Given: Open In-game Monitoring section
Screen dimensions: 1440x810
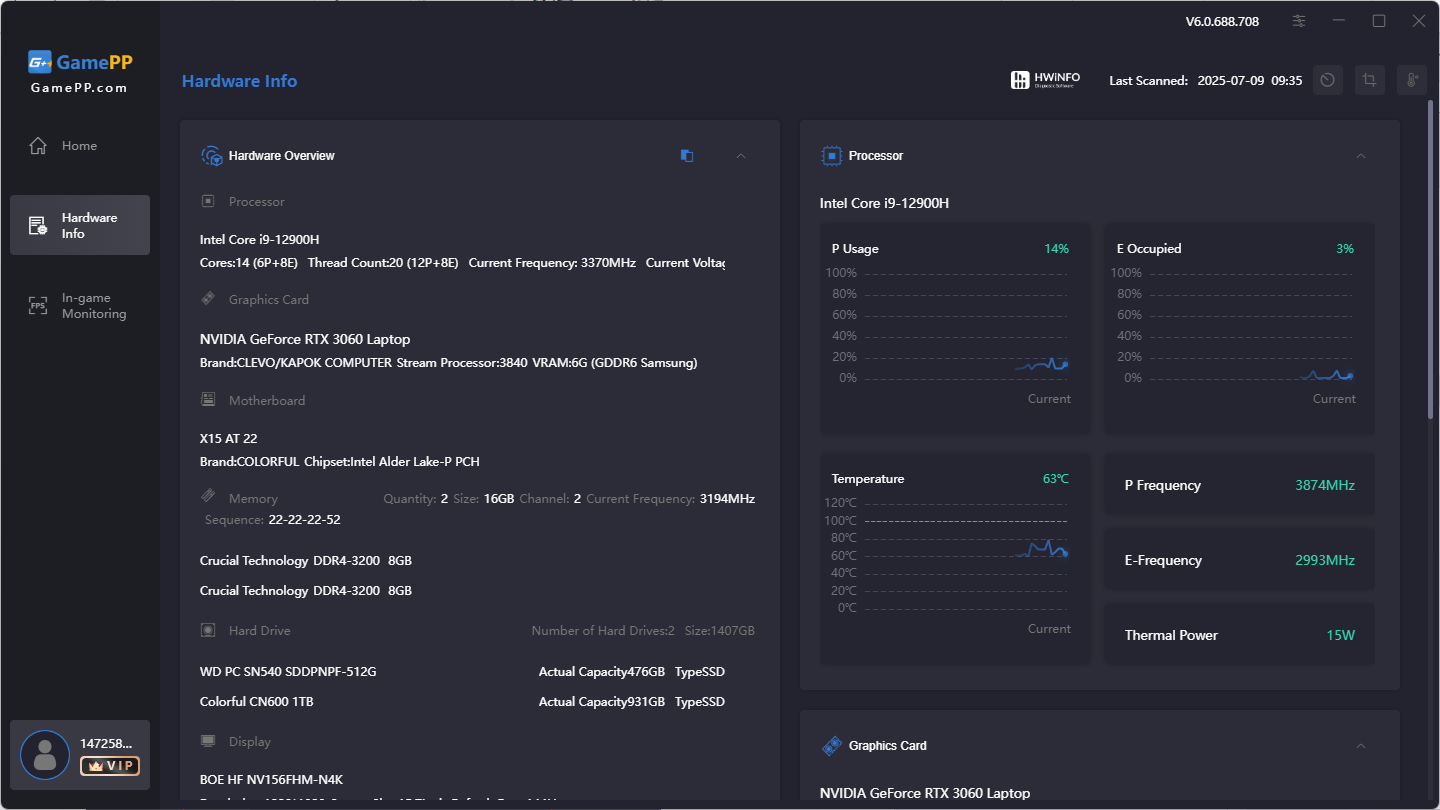Looking at the screenshot, I should pos(80,306).
